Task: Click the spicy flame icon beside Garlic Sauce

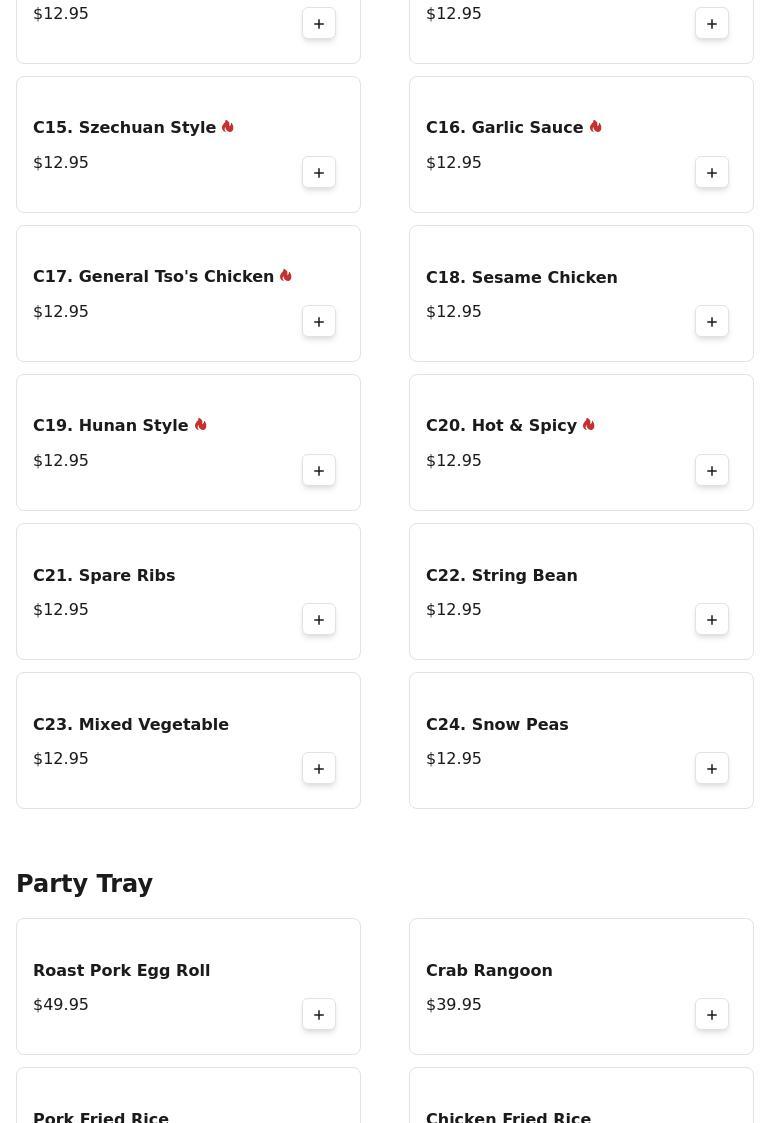Action: pyautogui.click(x=596, y=127)
